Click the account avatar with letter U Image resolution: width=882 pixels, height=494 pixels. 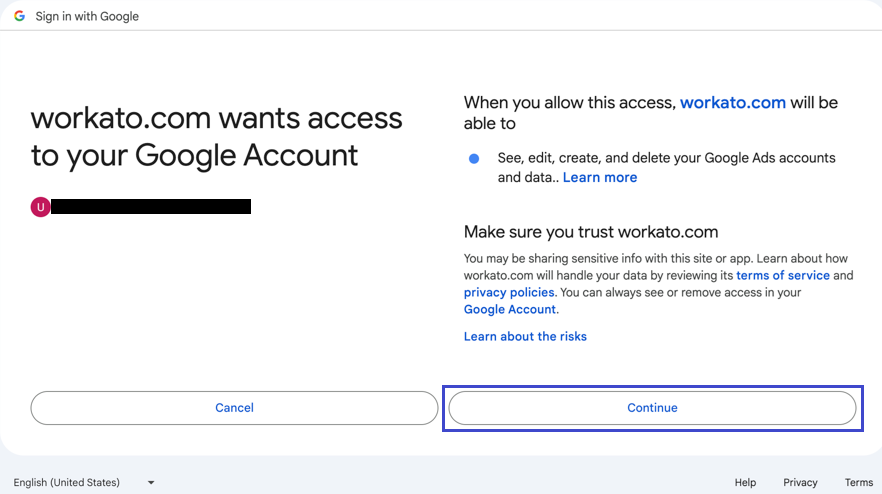[40, 207]
